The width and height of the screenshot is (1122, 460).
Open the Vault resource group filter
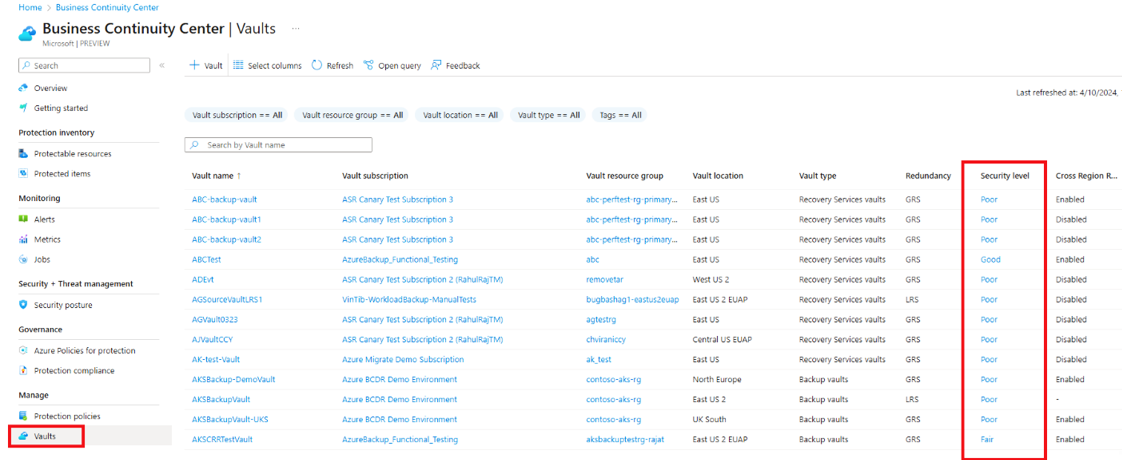coord(353,114)
